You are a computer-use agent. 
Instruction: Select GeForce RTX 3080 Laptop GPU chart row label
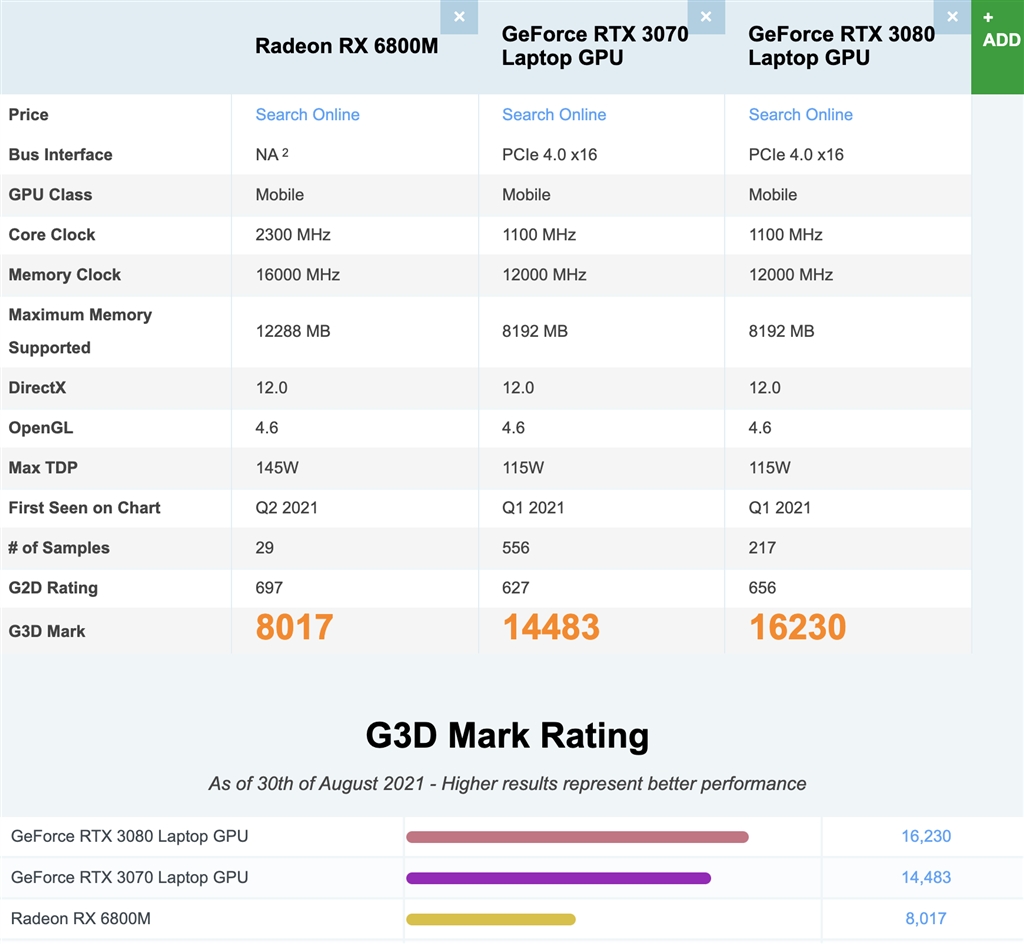[x=129, y=836]
